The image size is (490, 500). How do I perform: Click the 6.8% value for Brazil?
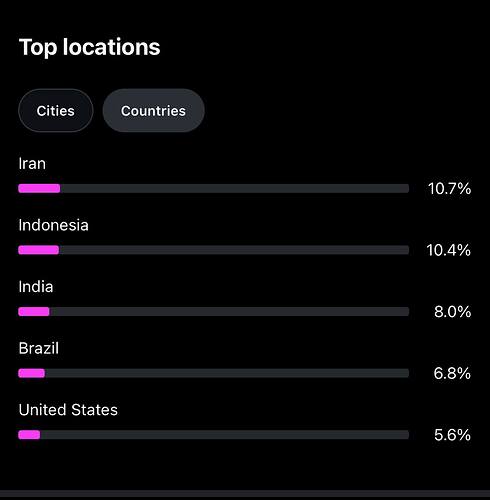point(452,373)
